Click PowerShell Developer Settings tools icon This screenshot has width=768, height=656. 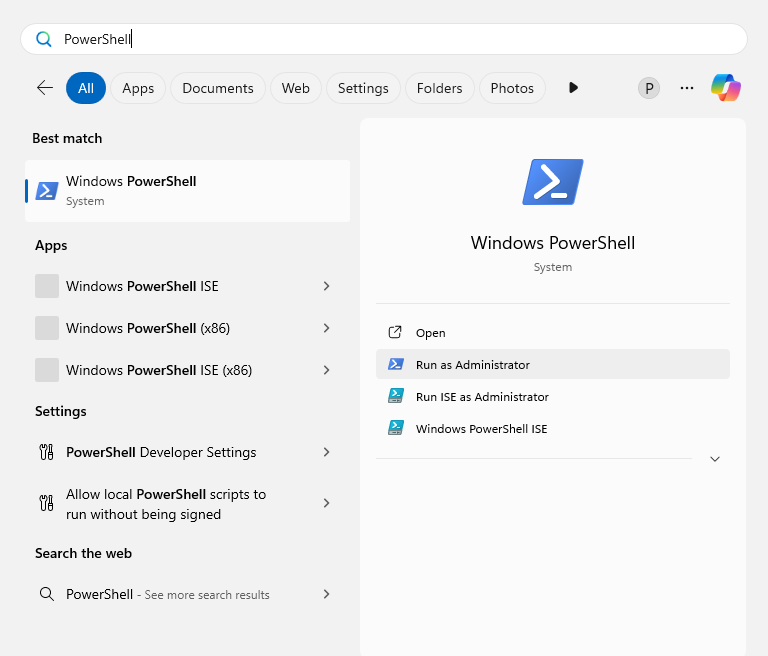point(46,452)
